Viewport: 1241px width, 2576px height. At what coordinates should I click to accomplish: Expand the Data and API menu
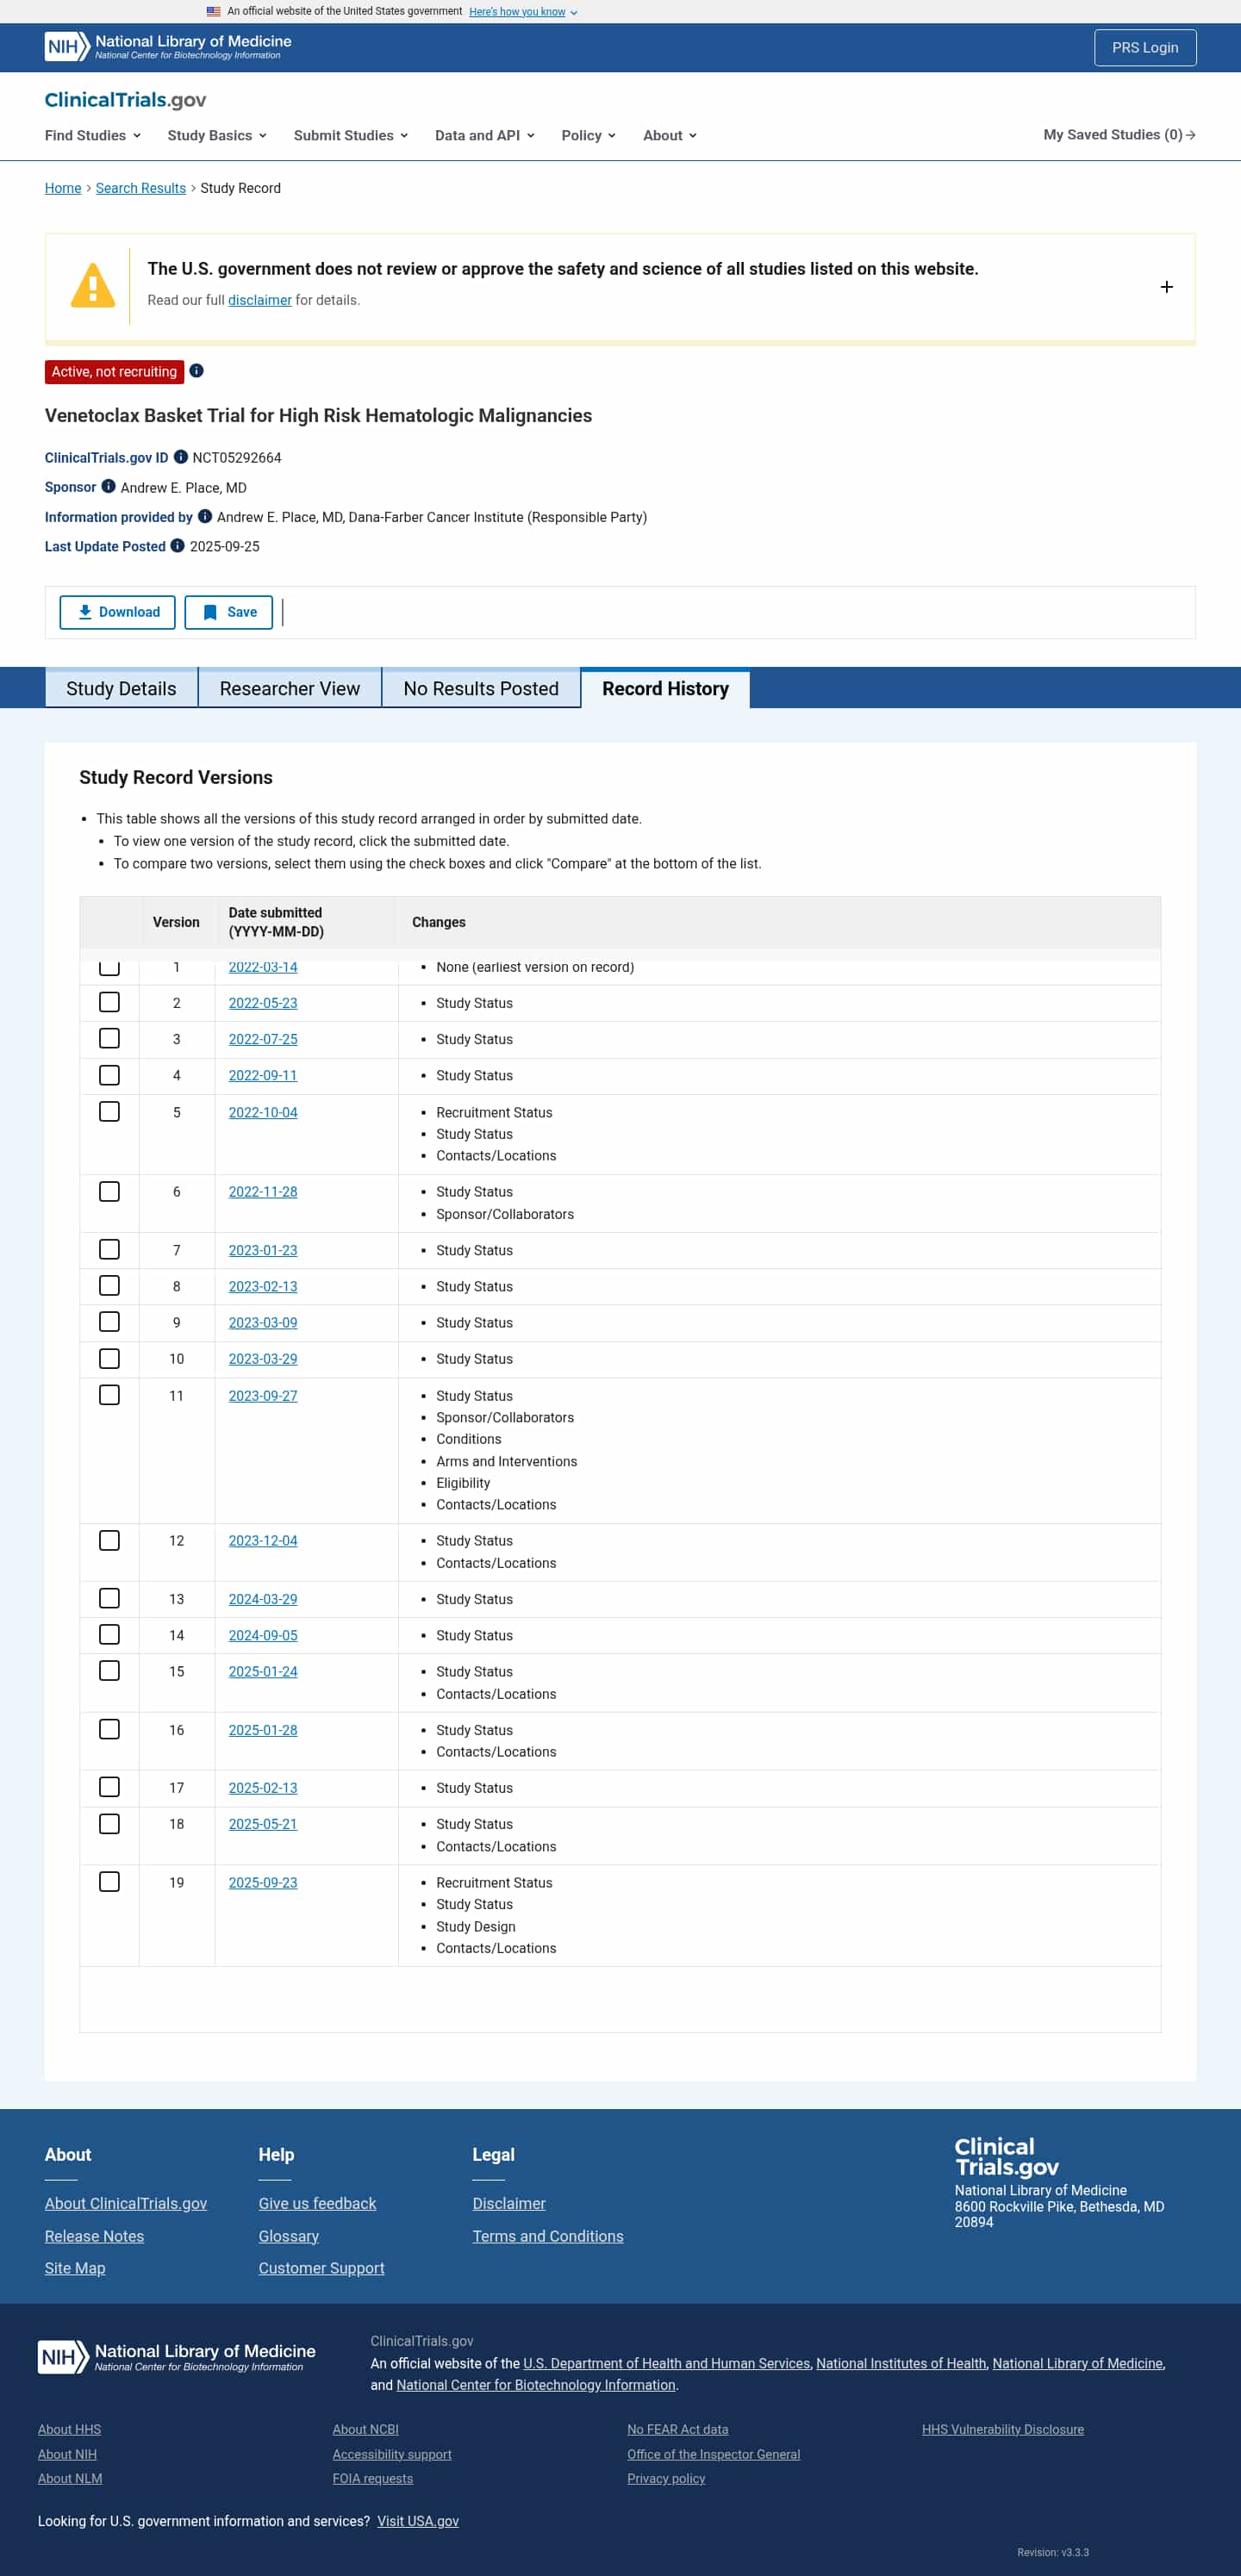pyautogui.click(x=485, y=135)
